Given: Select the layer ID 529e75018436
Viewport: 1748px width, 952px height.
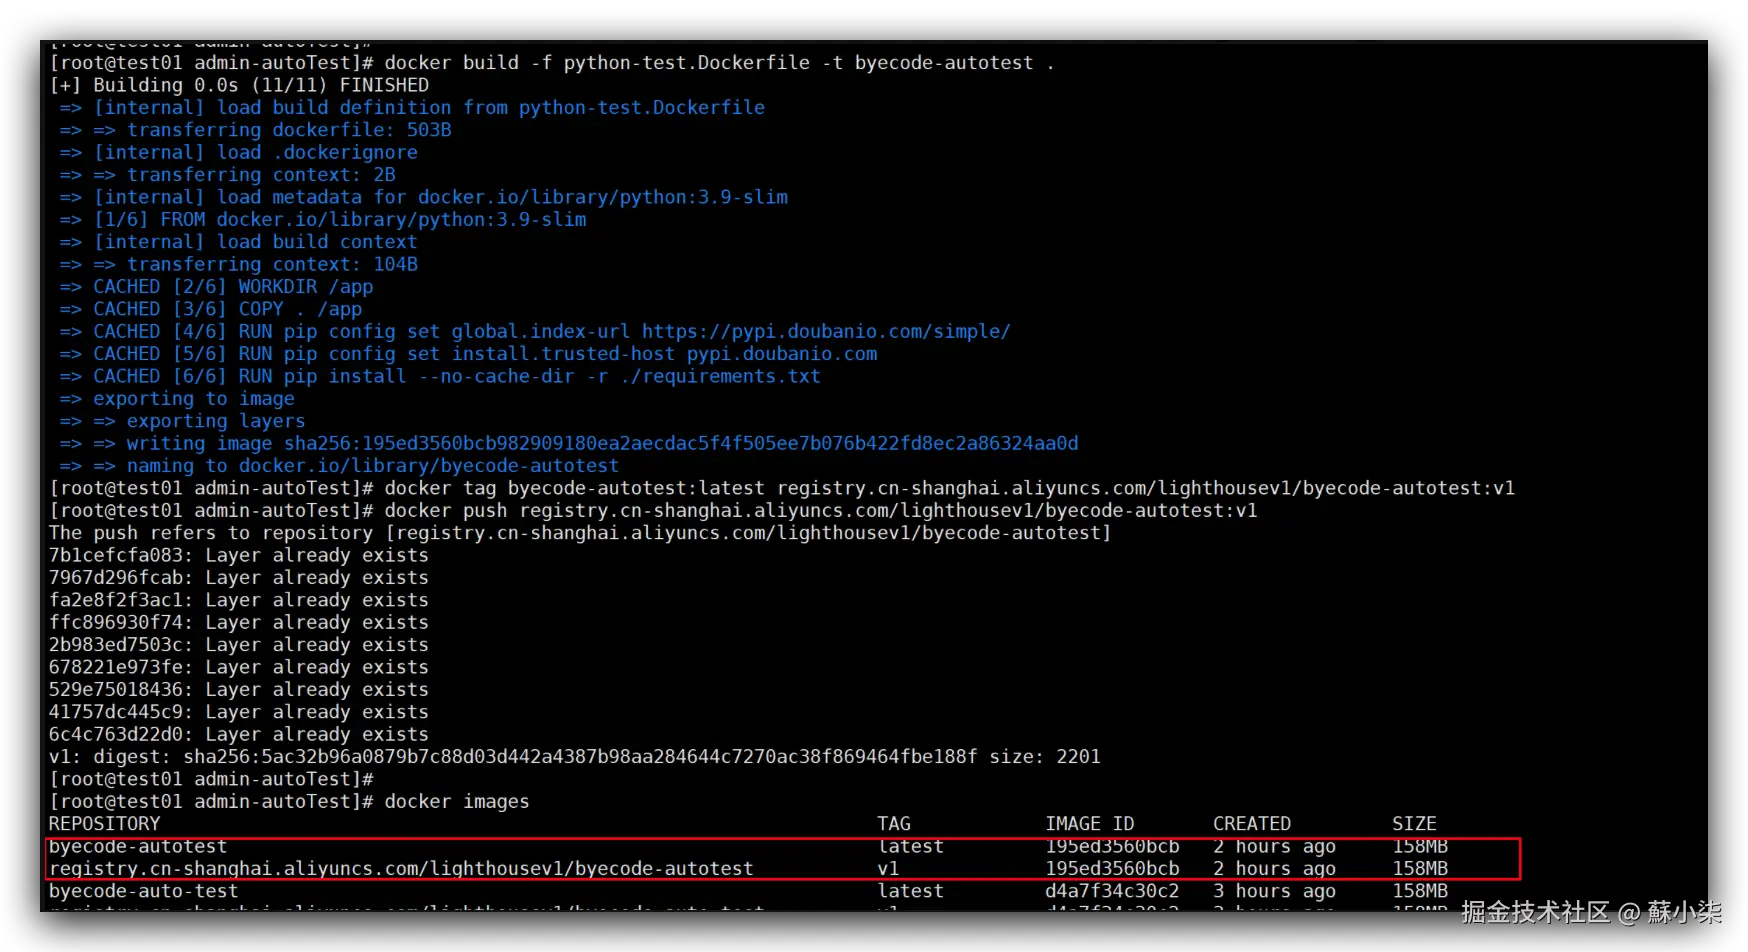Looking at the screenshot, I should (x=116, y=690).
